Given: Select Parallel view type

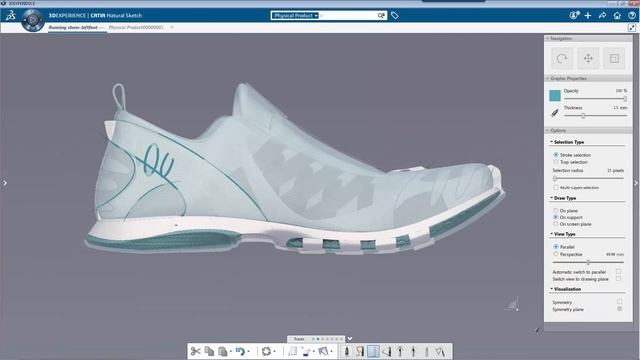Looking at the screenshot, I should (556, 247).
